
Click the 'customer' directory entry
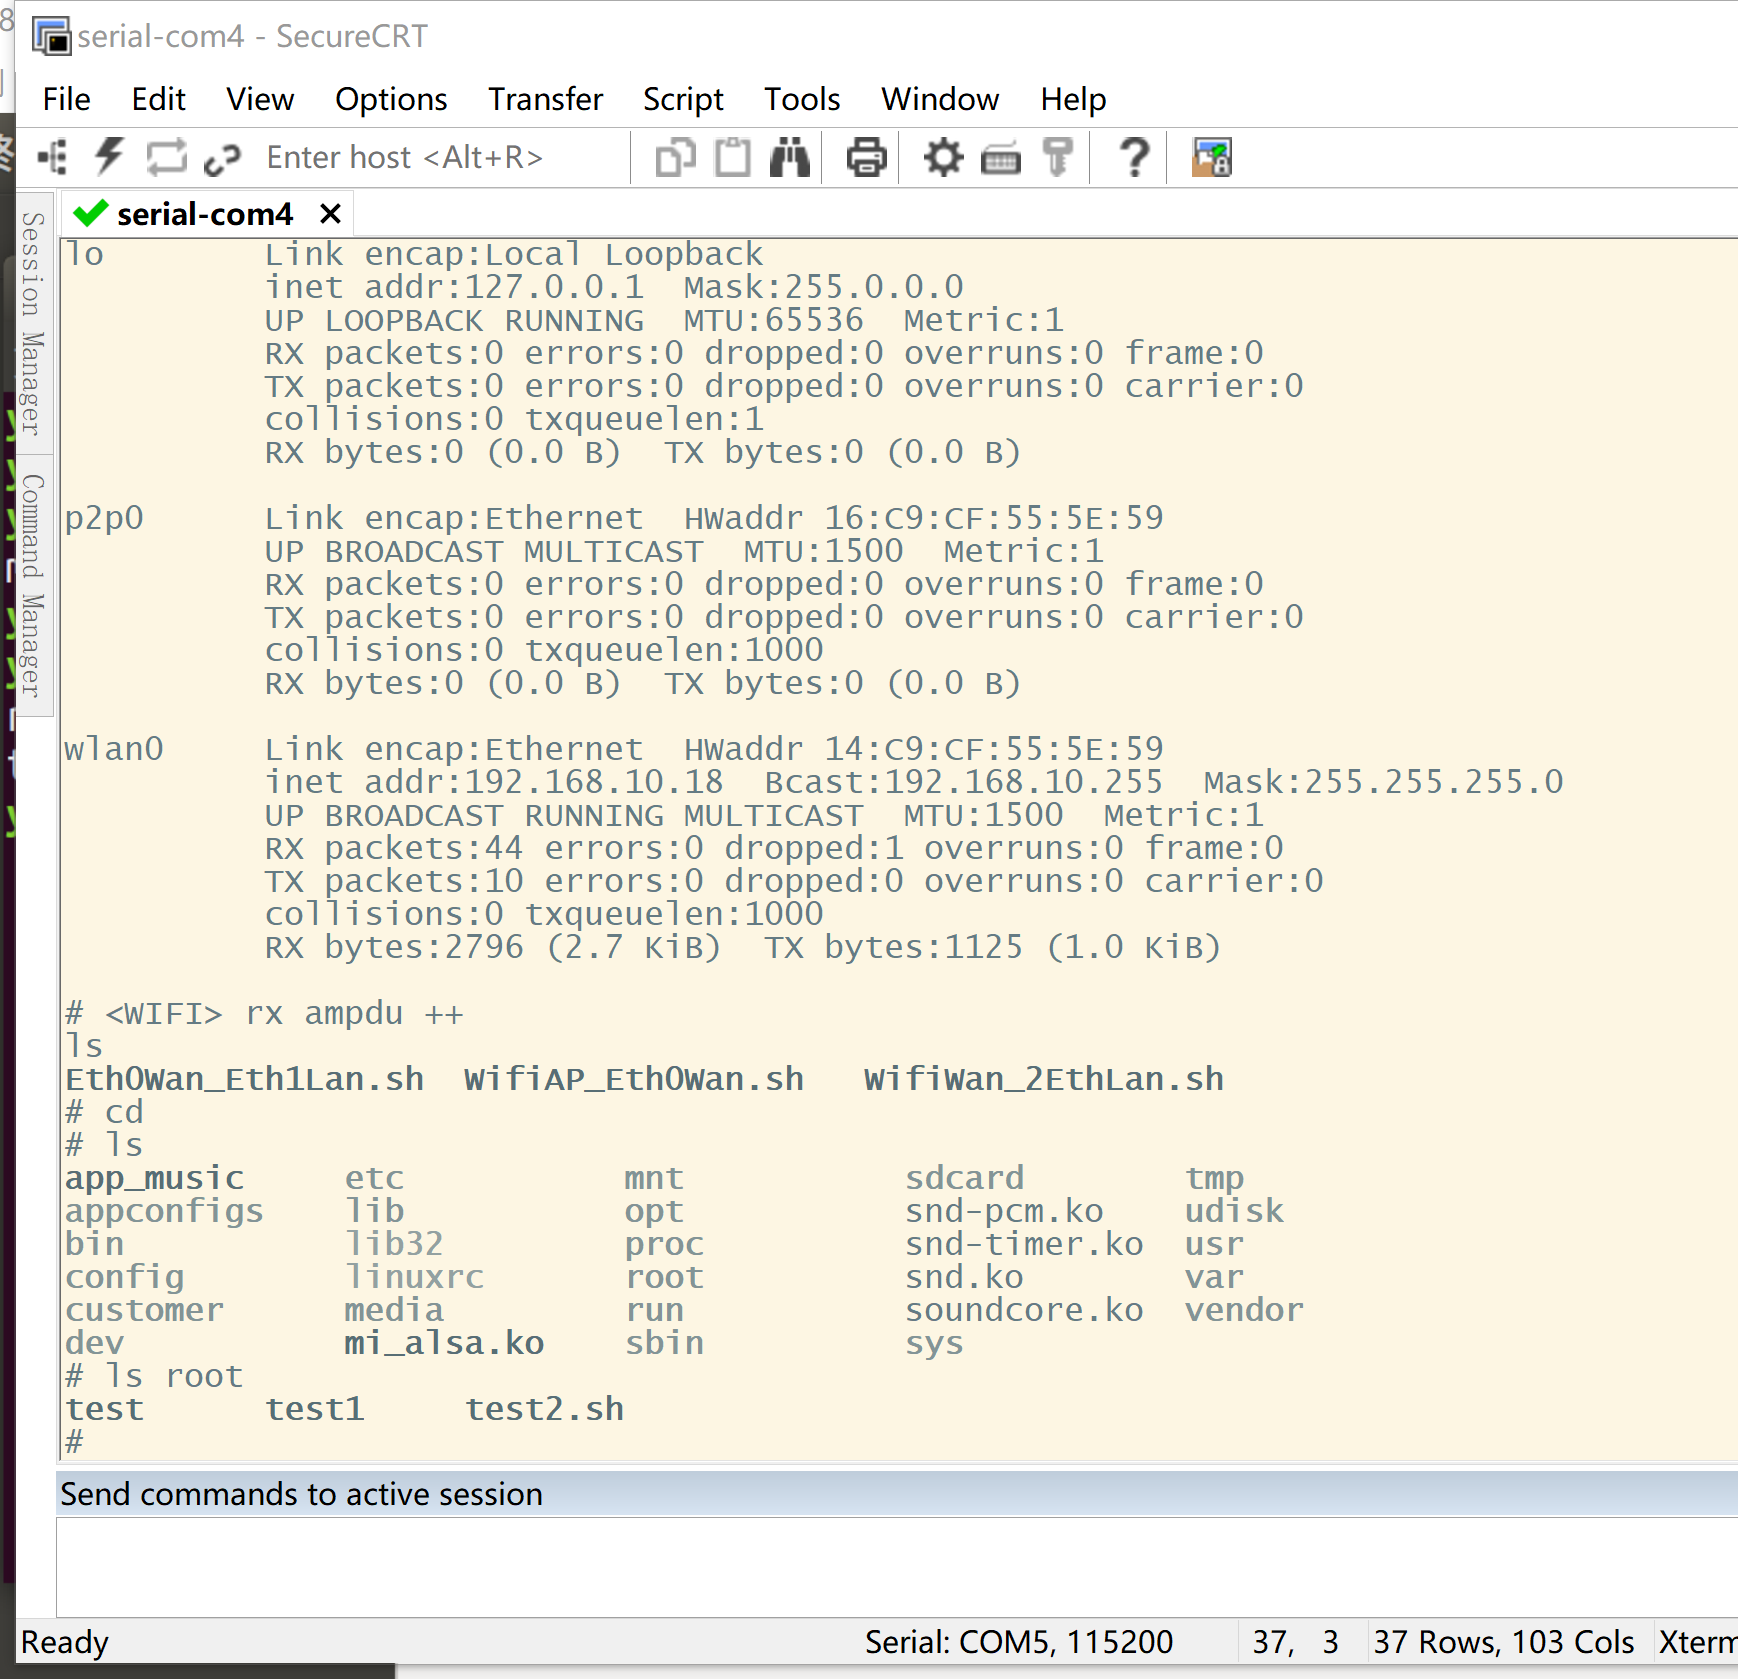(144, 1310)
